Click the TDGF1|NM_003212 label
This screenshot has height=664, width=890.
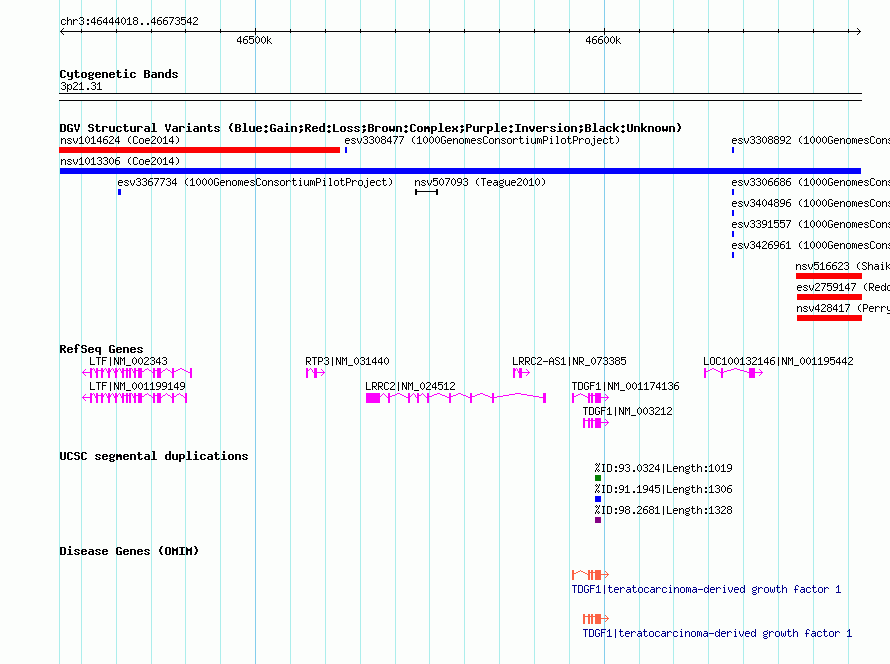click(x=627, y=411)
